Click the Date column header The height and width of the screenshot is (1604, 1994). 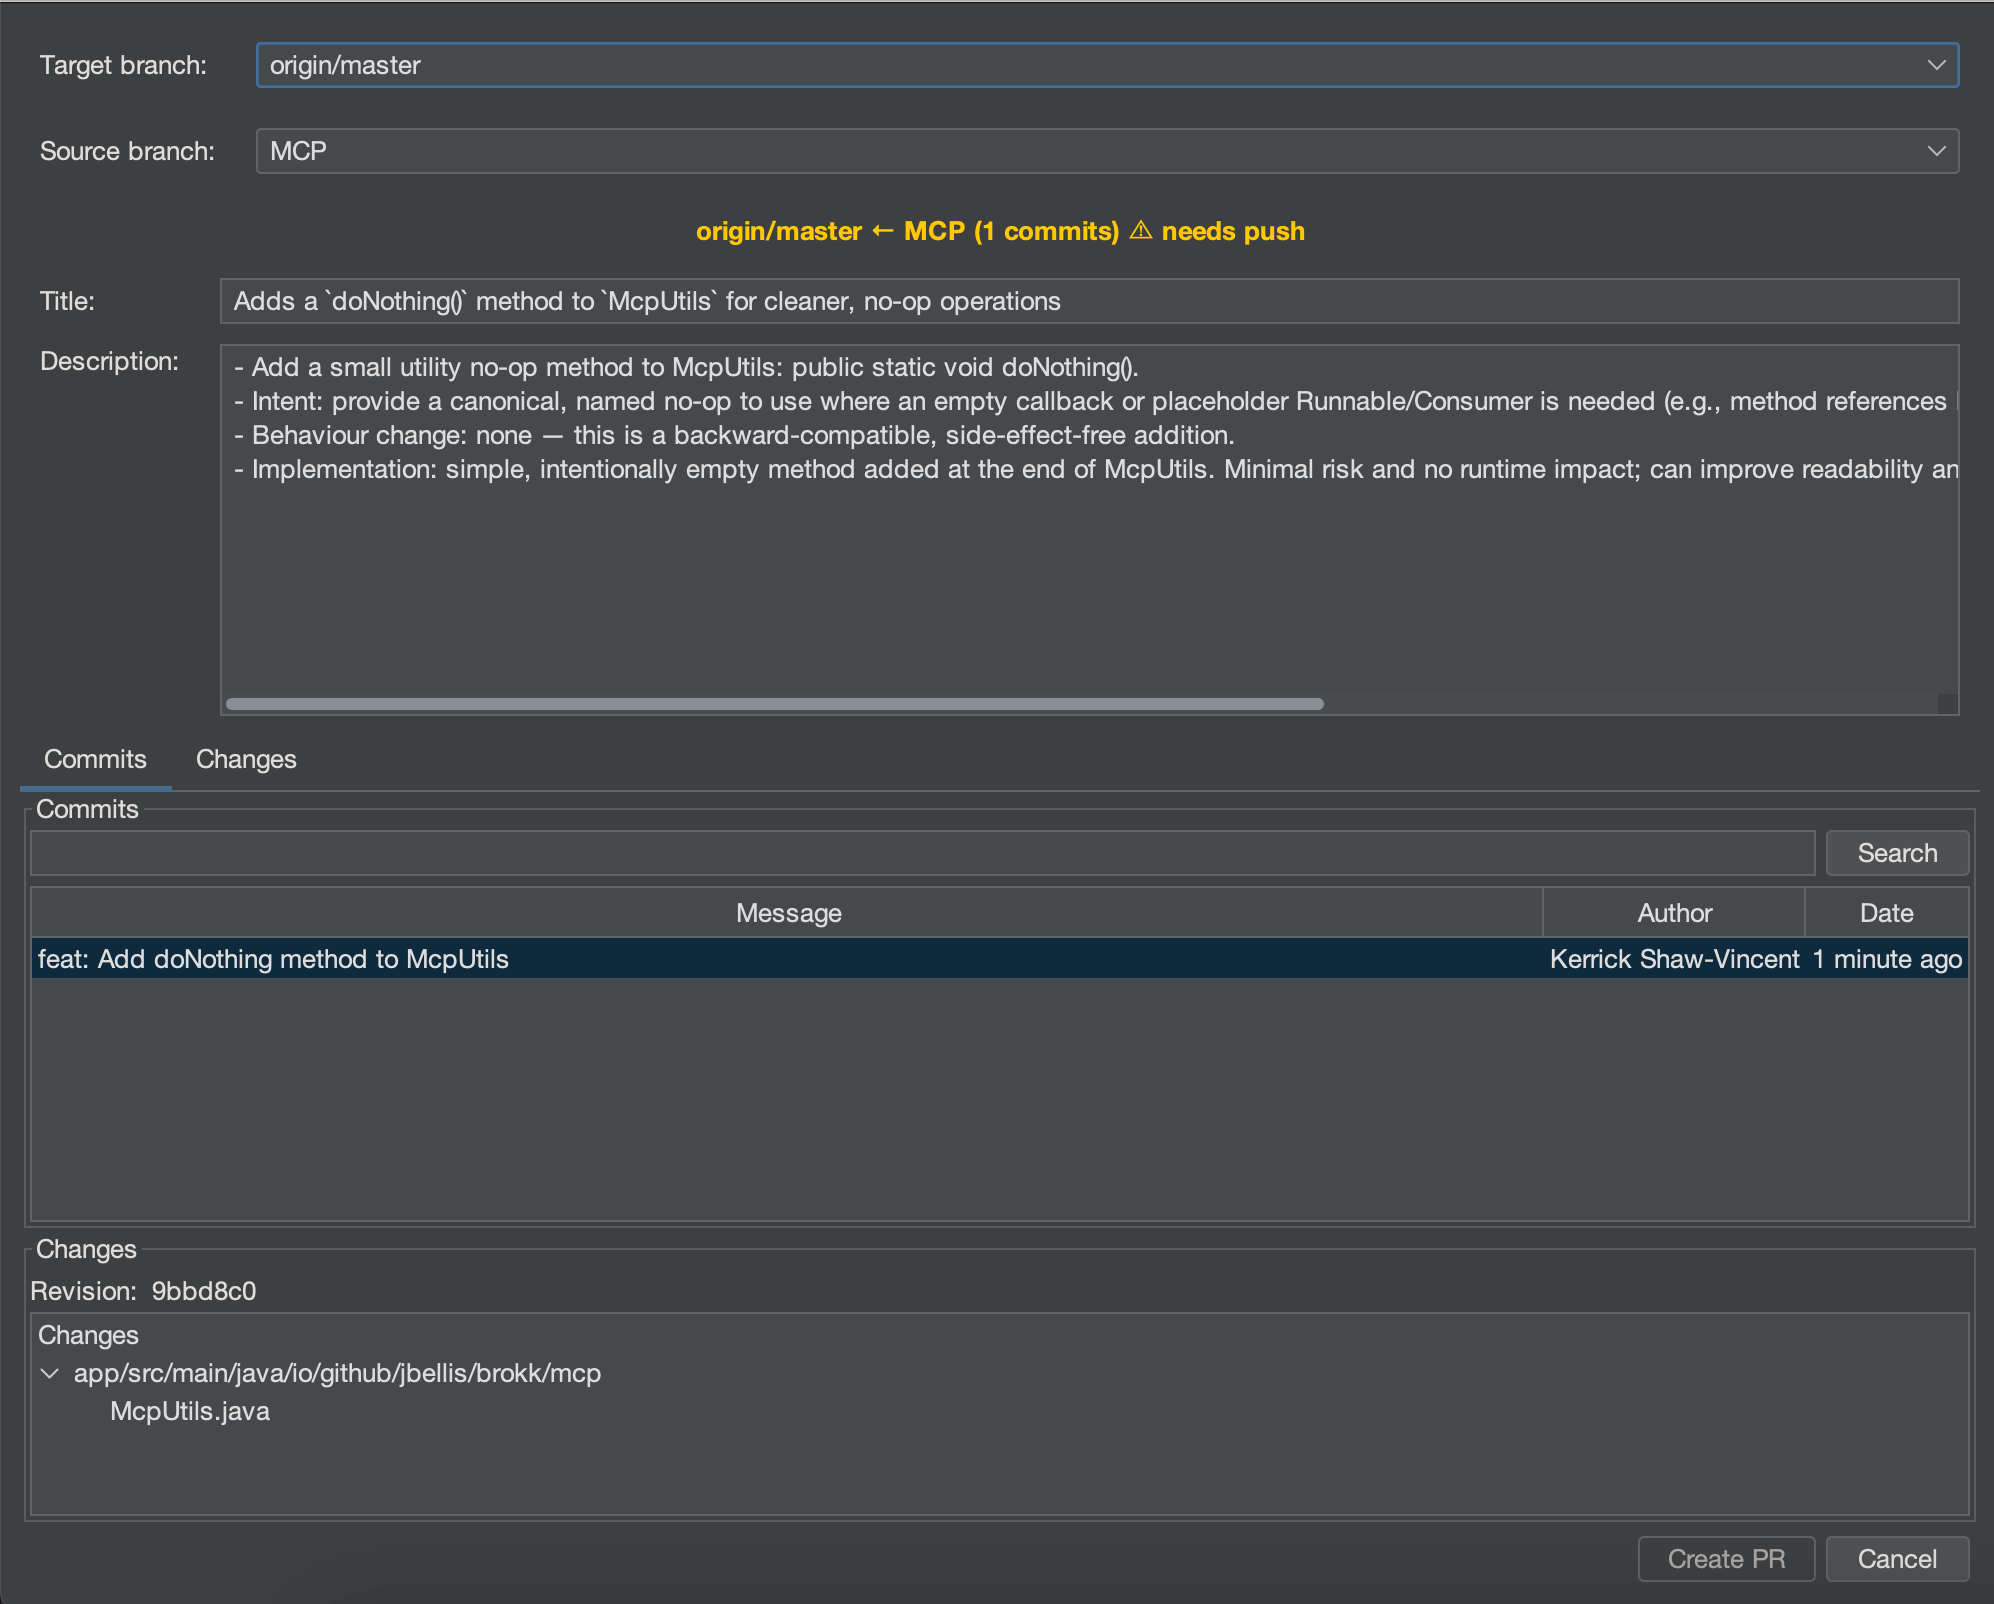click(1886, 912)
